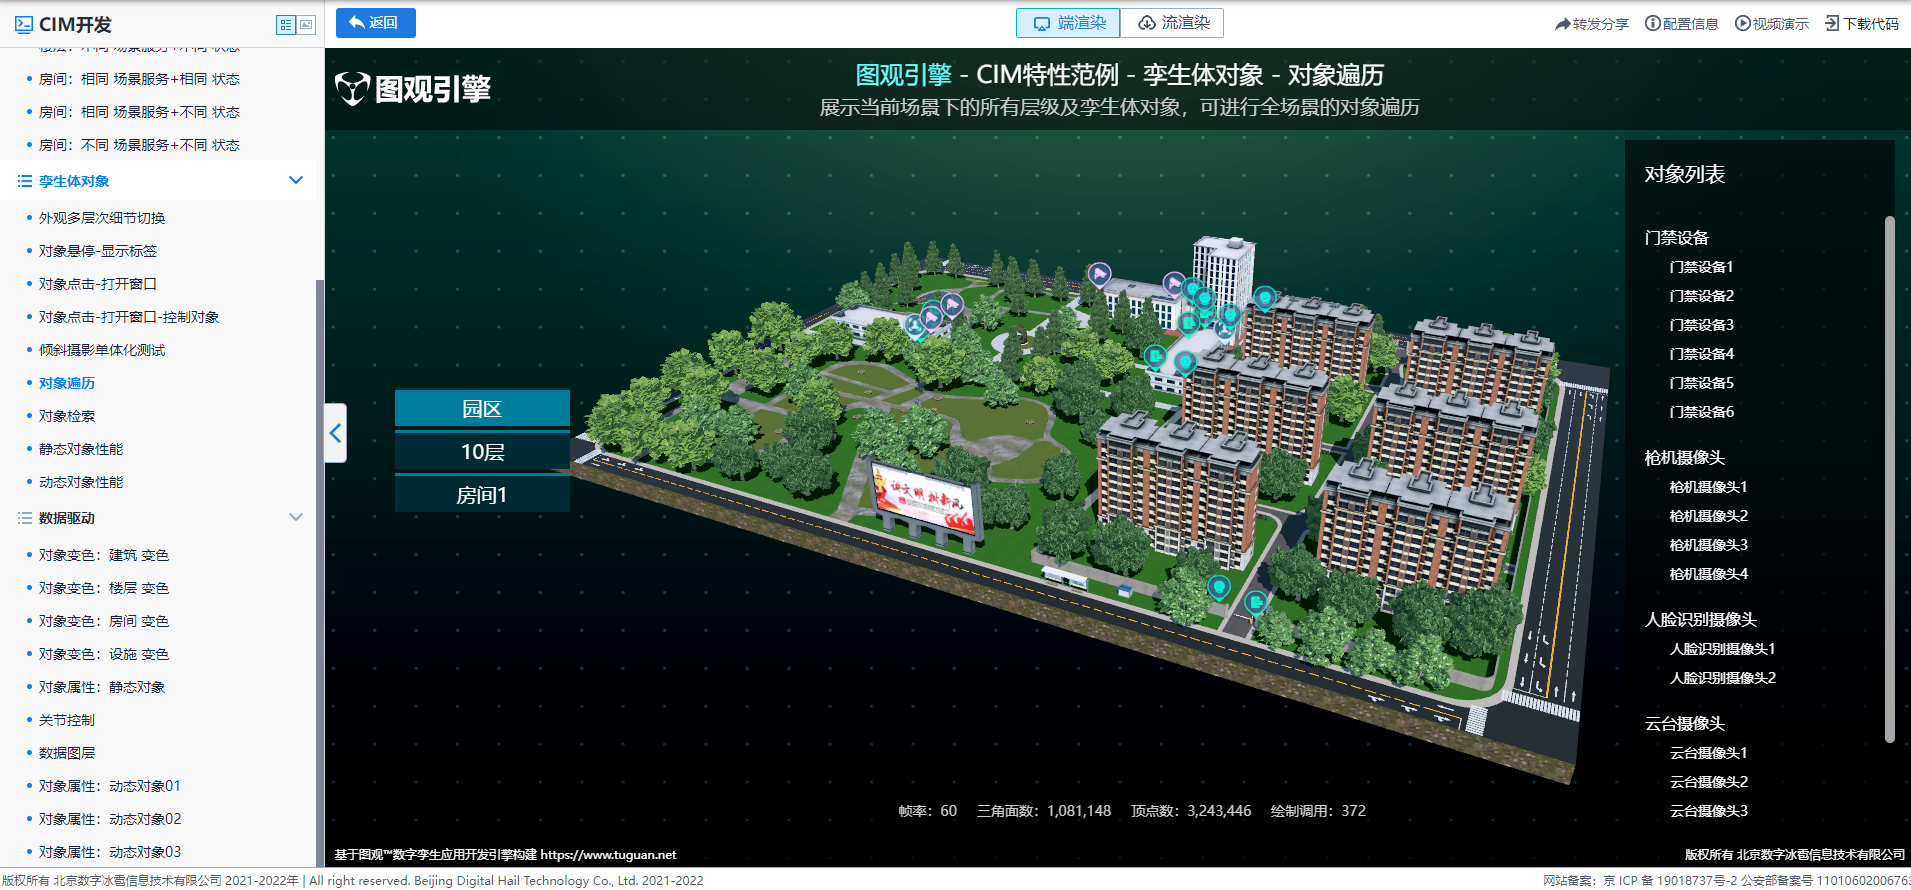Select 门禁设备4 in object list
This screenshot has width=1911, height=890.
click(x=1701, y=354)
